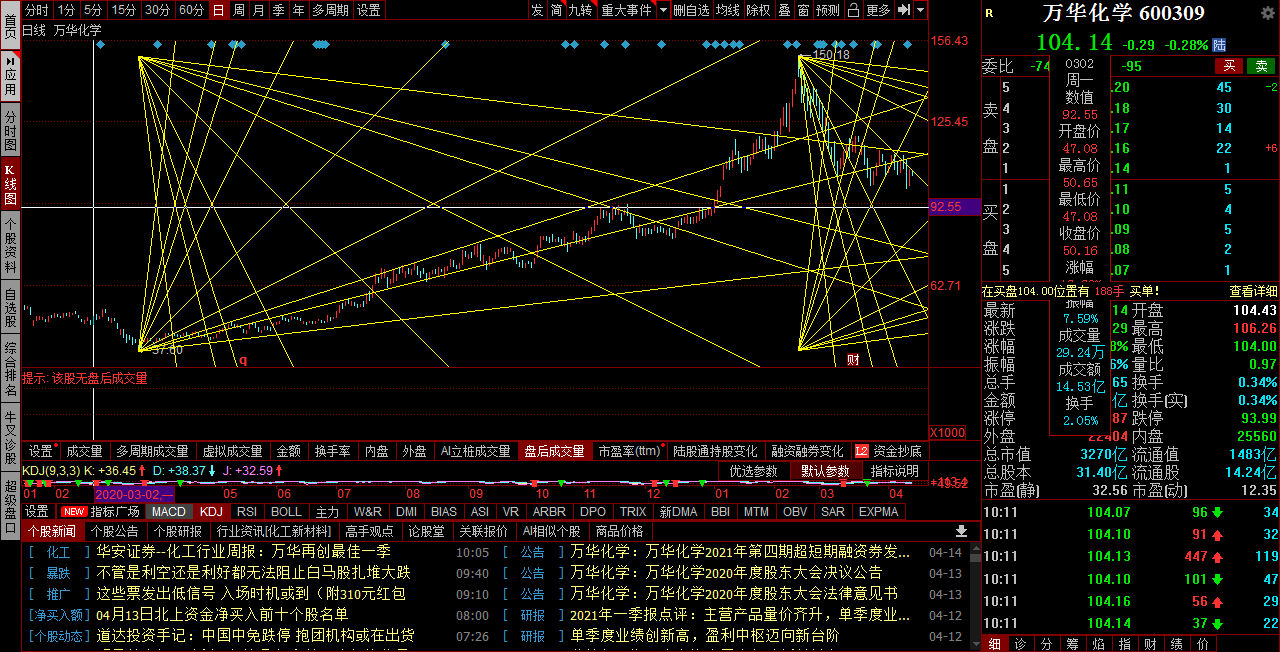This screenshot has height=652, width=1280.
Task: Select AI立桩成交量 indicator tab
Action: coord(475,451)
